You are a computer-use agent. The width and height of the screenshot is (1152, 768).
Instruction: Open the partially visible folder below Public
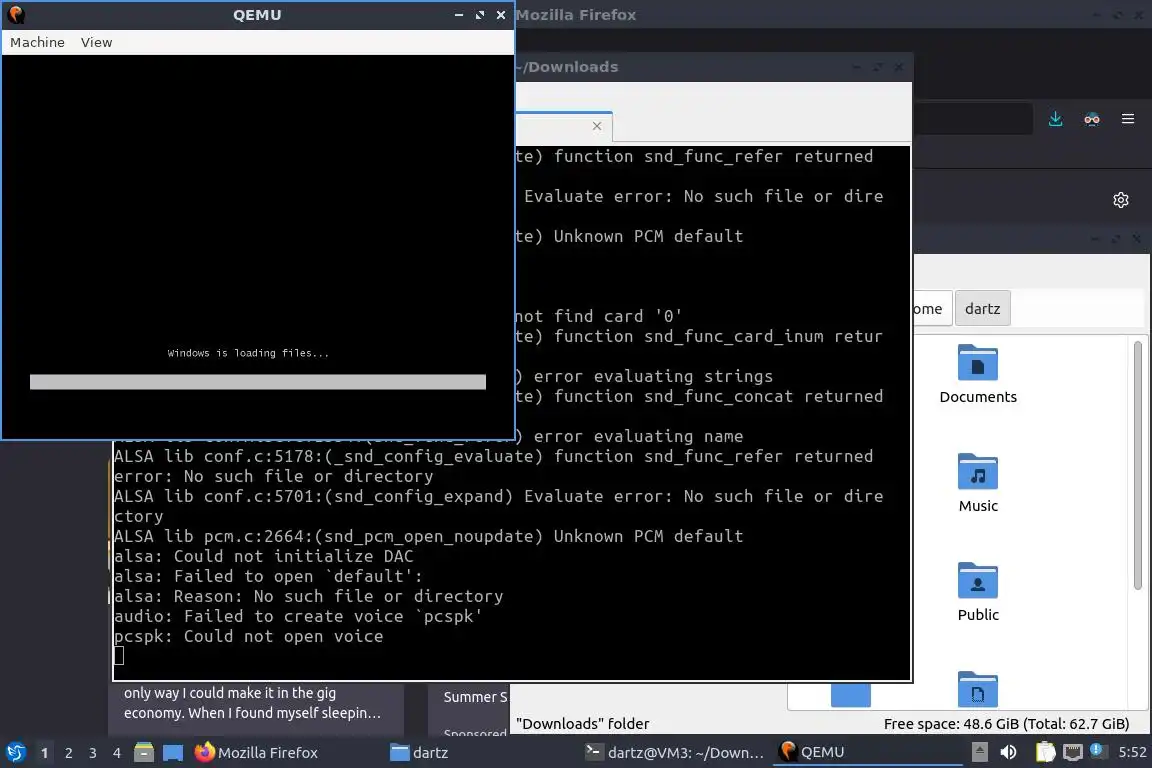coord(978,689)
